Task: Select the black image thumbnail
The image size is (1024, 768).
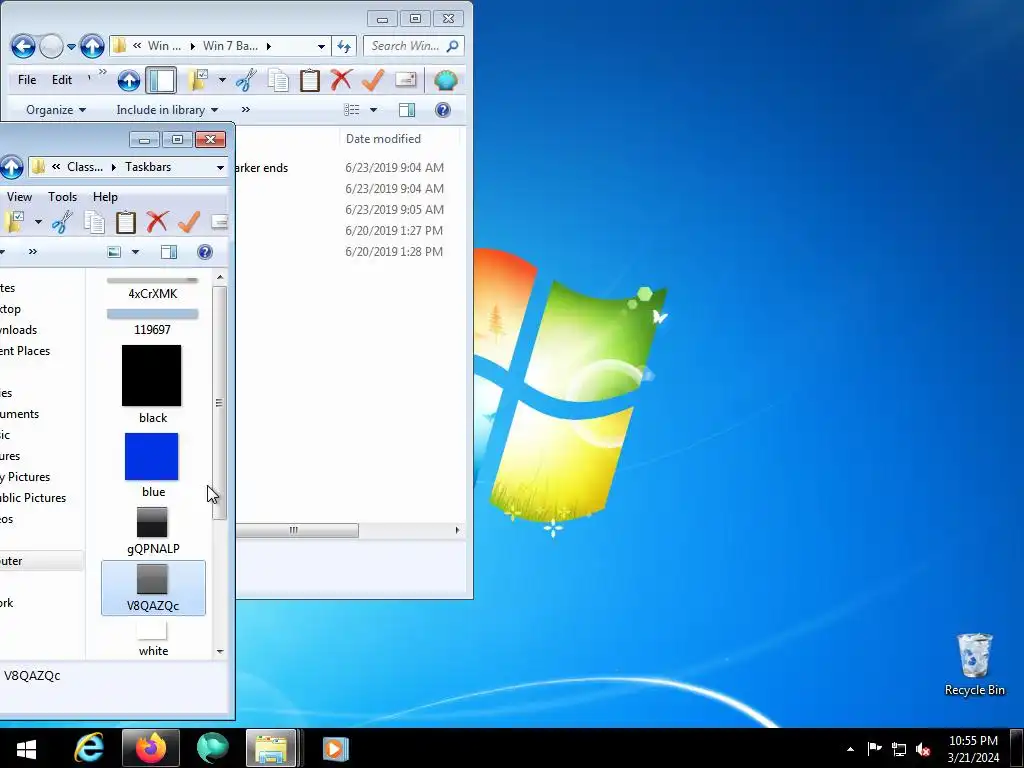Action: pyautogui.click(x=152, y=376)
